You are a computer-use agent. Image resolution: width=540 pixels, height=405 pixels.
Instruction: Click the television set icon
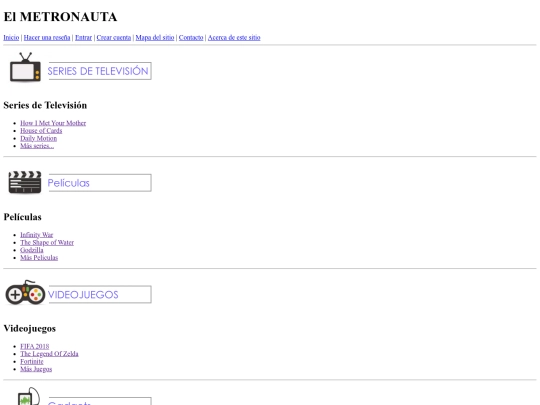25,68
